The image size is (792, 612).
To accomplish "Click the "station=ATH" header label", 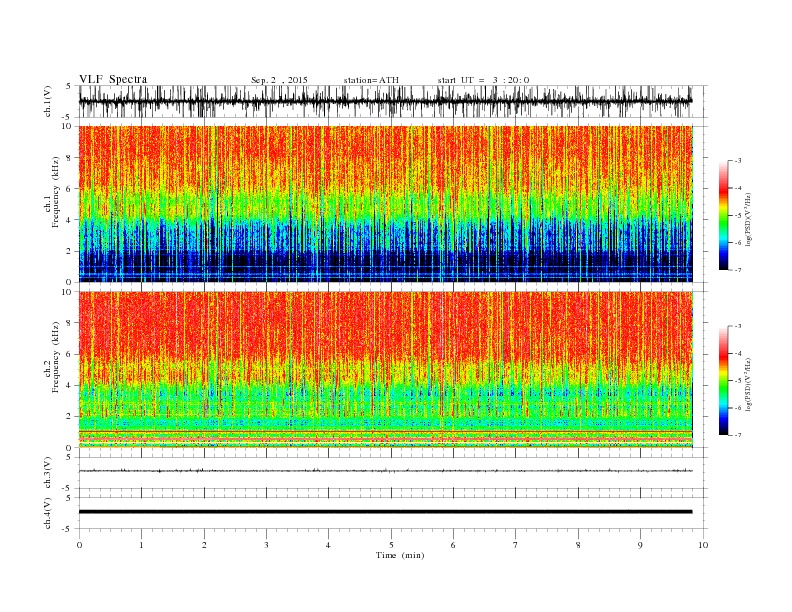I will pos(371,80).
